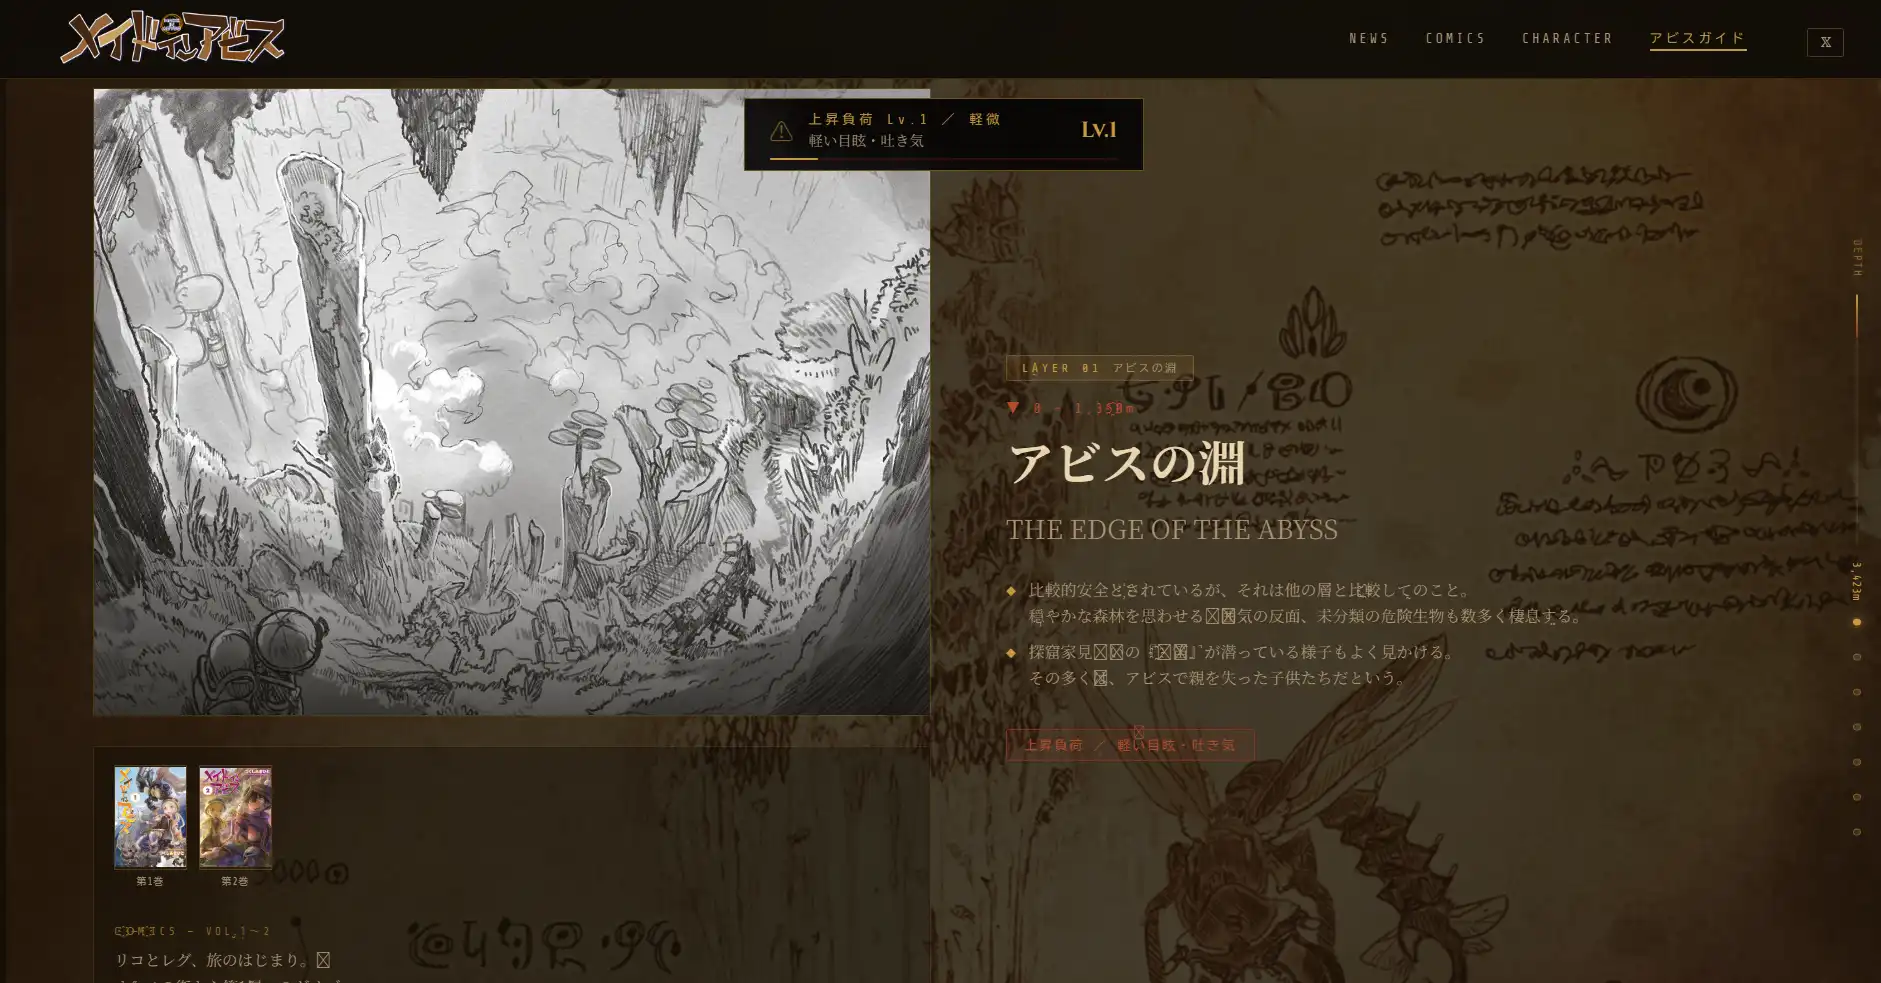Open the Volume 2 comic cover
1881x983 pixels.
[x=235, y=817]
